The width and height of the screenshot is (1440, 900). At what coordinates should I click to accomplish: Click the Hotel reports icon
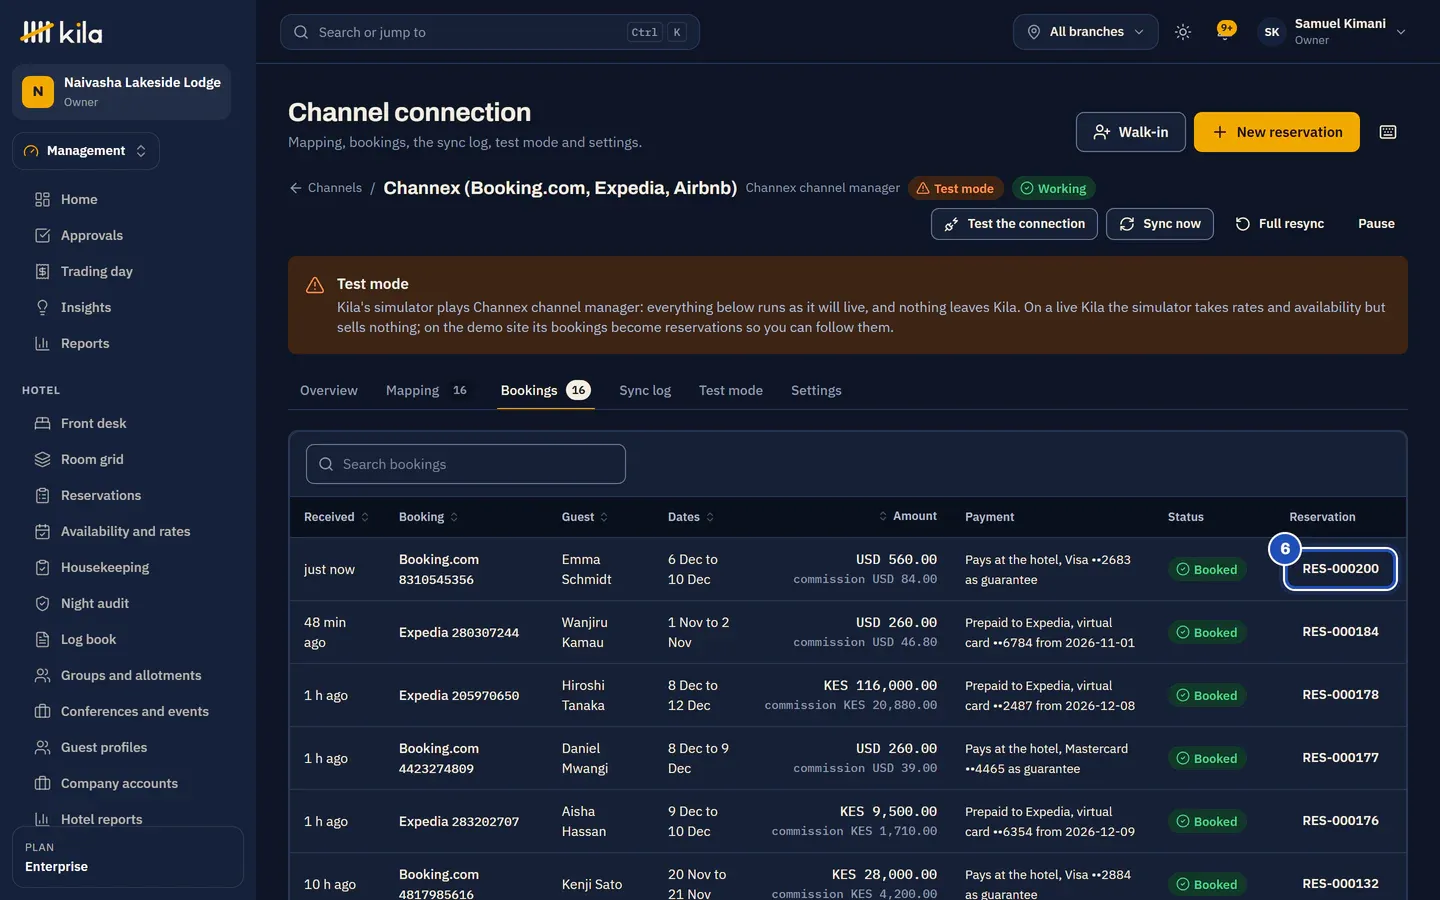click(x=42, y=819)
